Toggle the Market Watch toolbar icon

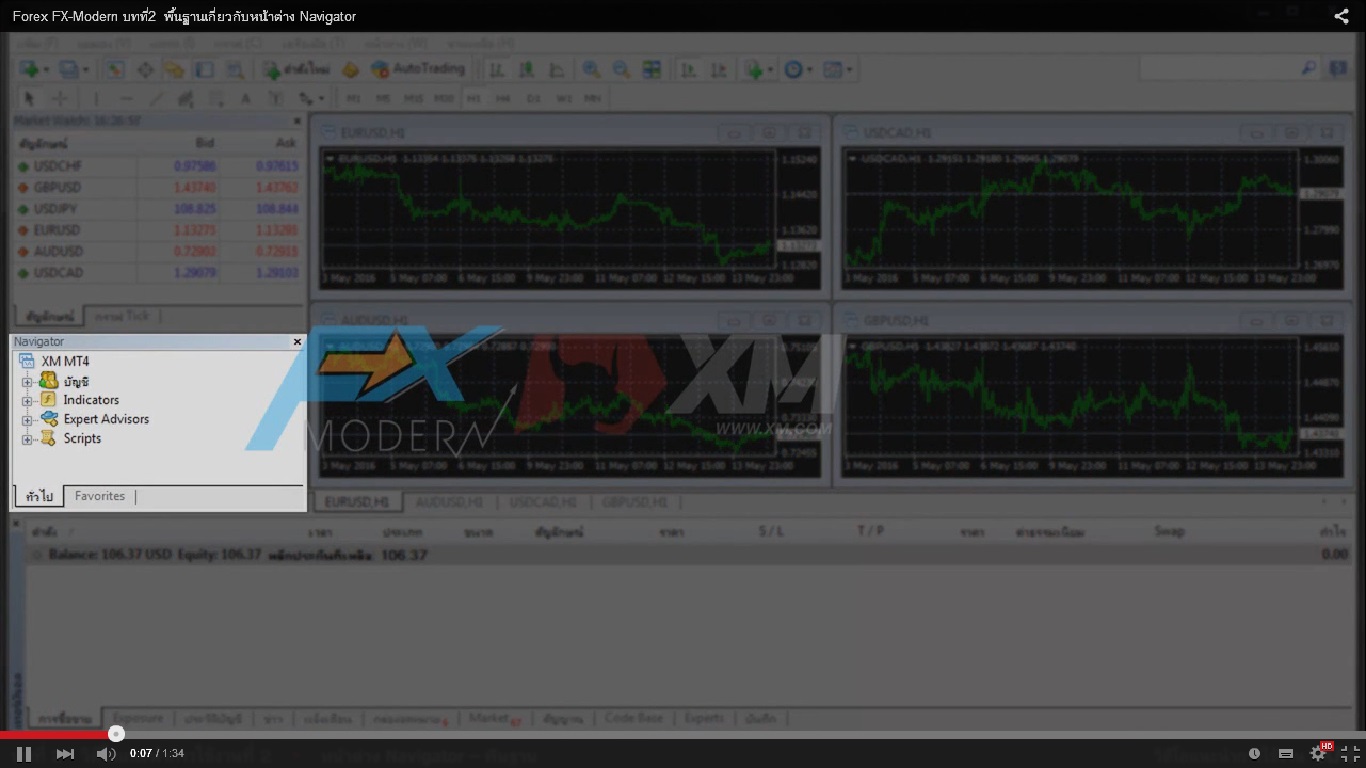pyautogui.click(x=115, y=70)
